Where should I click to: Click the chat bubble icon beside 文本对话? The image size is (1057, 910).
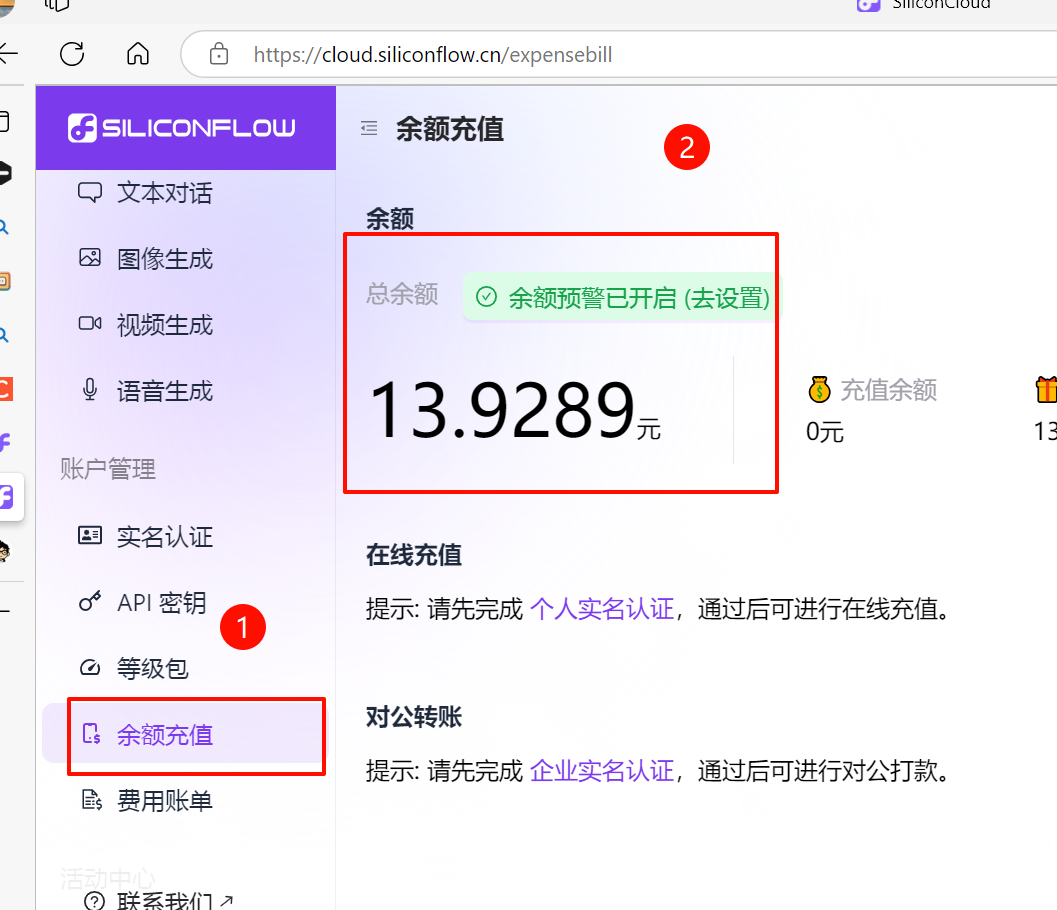coord(90,193)
